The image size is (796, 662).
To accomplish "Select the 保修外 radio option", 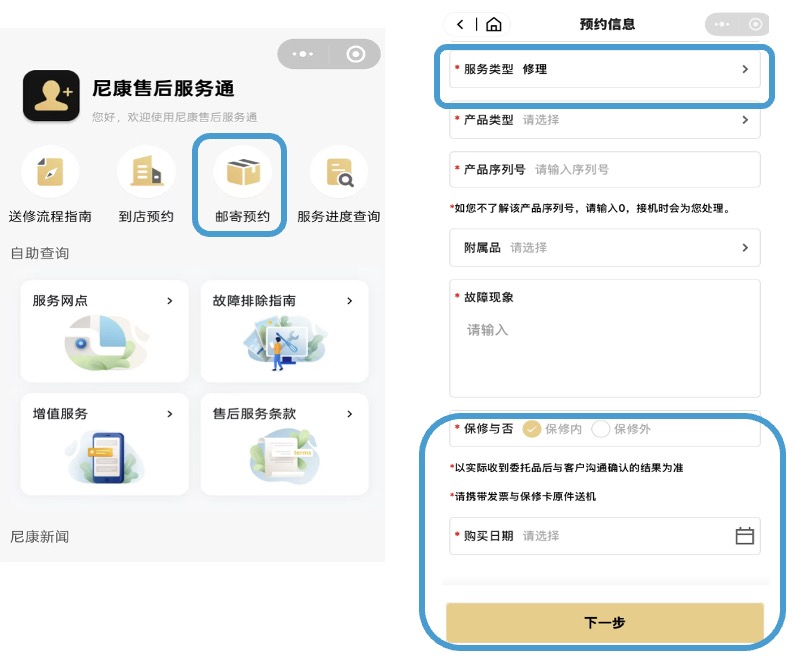I will tap(601, 429).
